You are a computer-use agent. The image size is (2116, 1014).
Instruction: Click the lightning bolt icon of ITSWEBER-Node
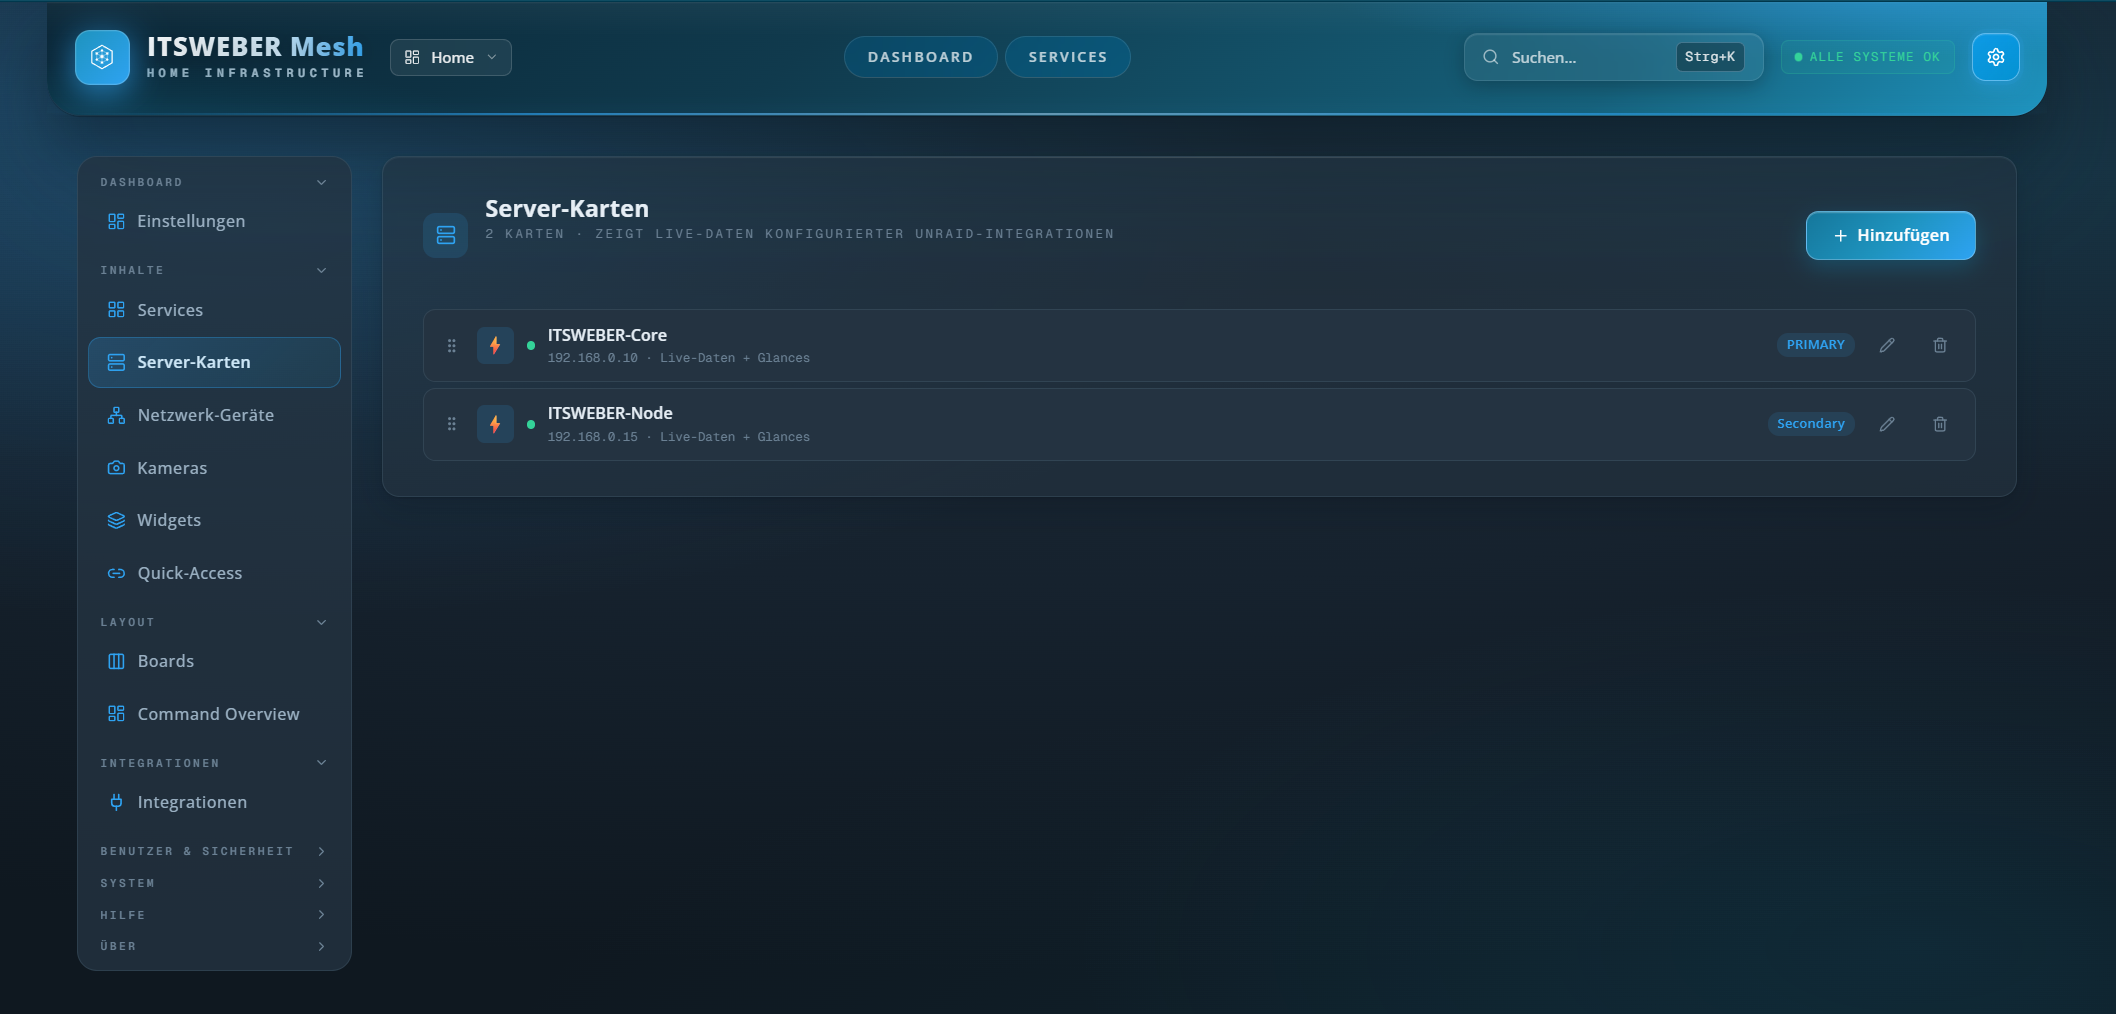tap(495, 424)
